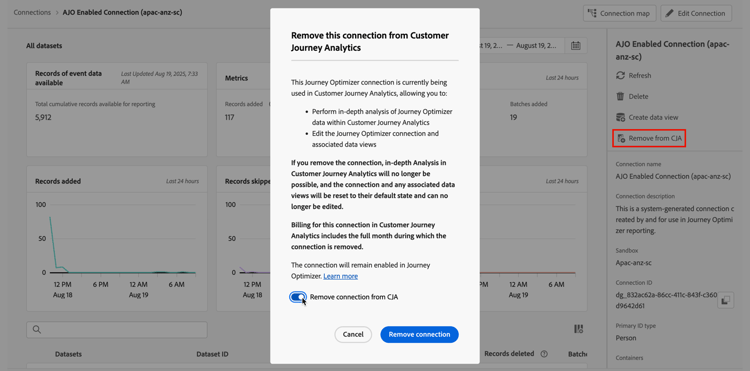Copy the Connection ID with copy icon
750x371 pixels.
click(x=725, y=300)
